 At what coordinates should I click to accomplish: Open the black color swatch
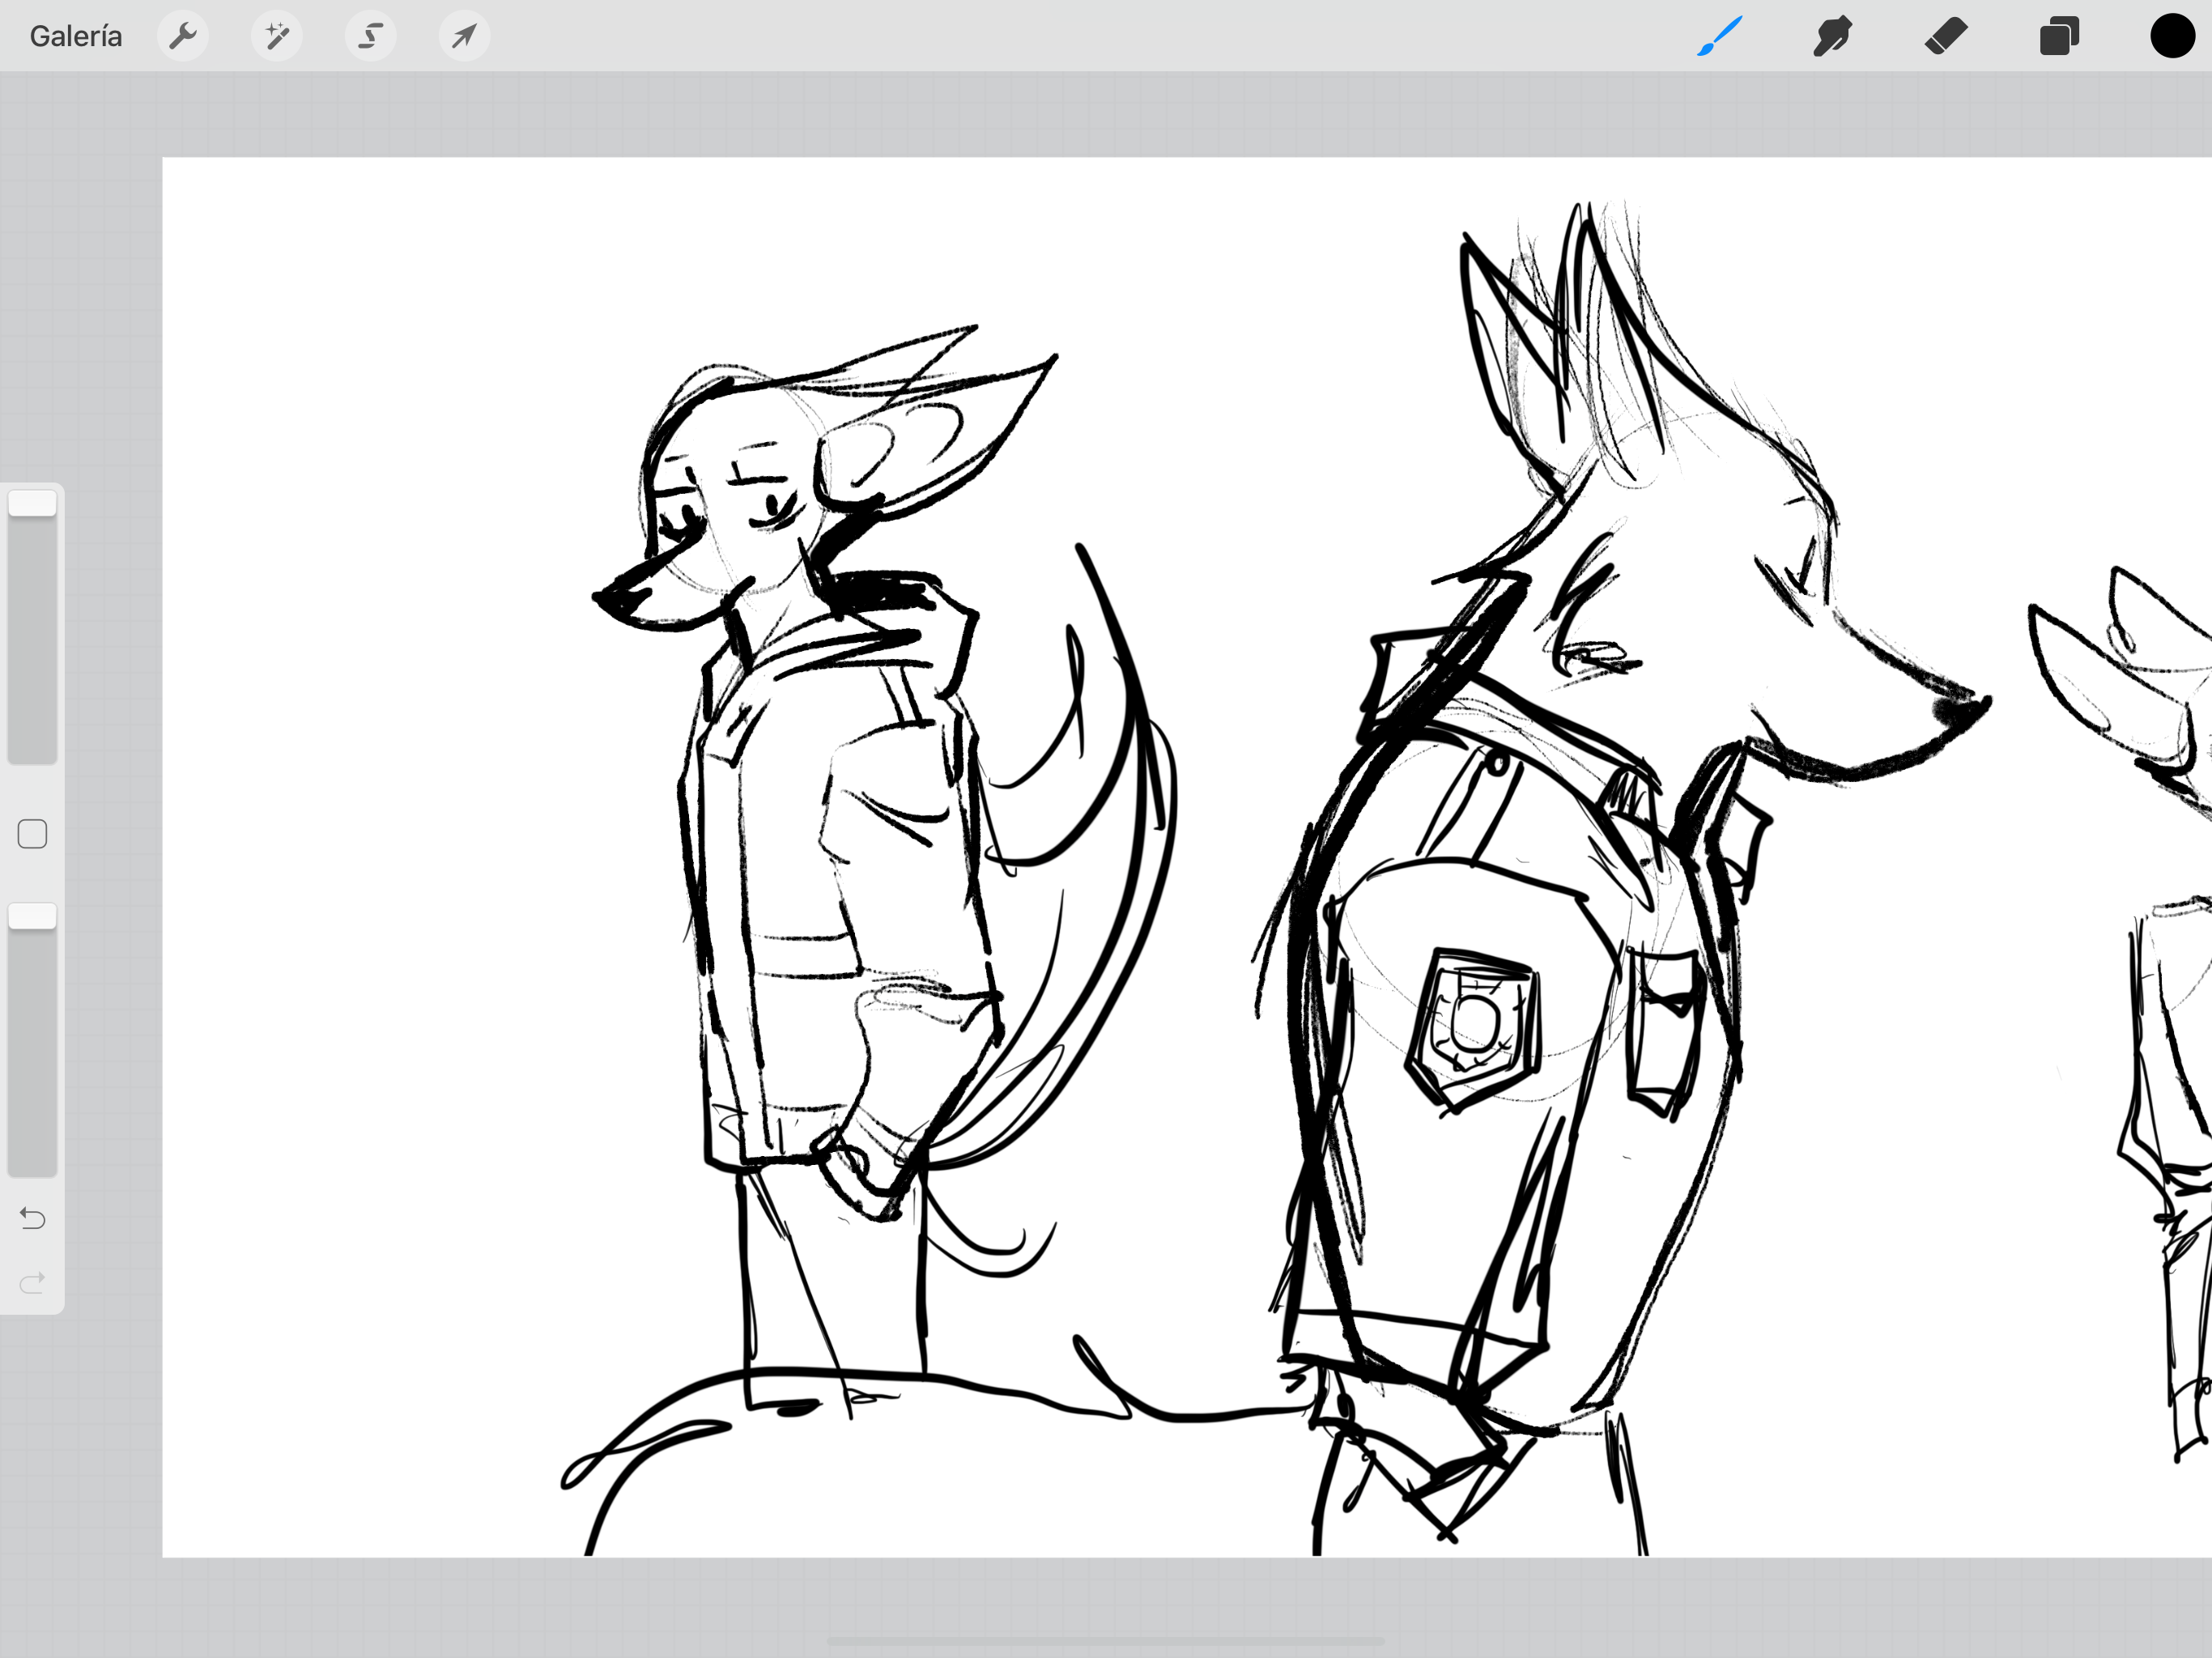[2172, 36]
